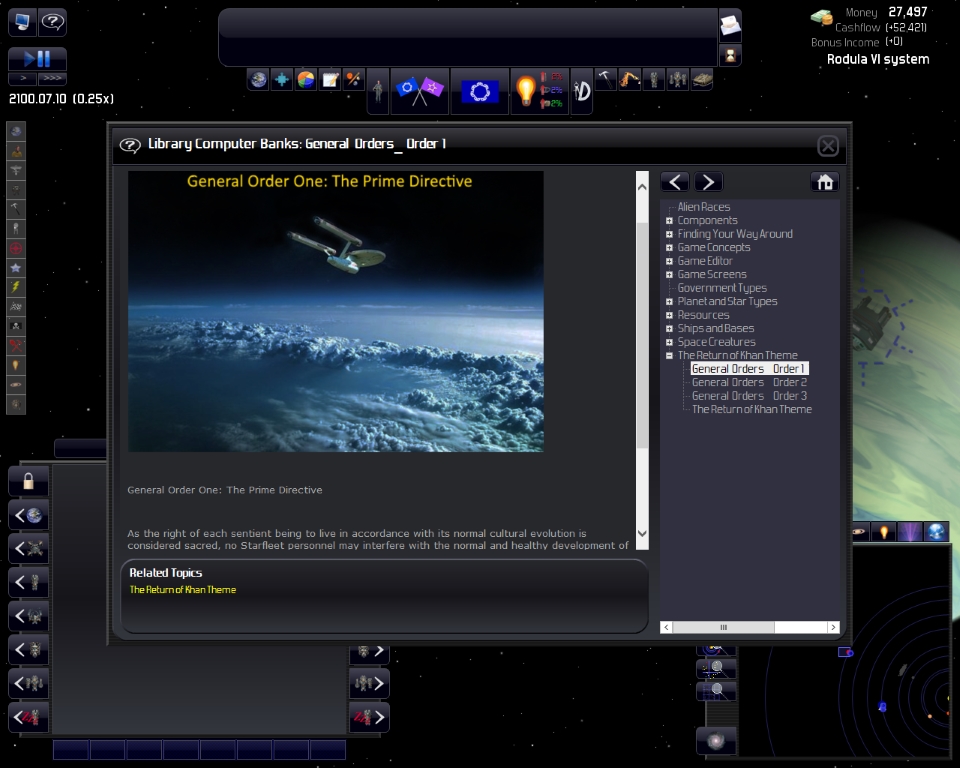This screenshot has width=960, height=768.
Task: Click the article scrollbar up arrow
Action: (642, 187)
